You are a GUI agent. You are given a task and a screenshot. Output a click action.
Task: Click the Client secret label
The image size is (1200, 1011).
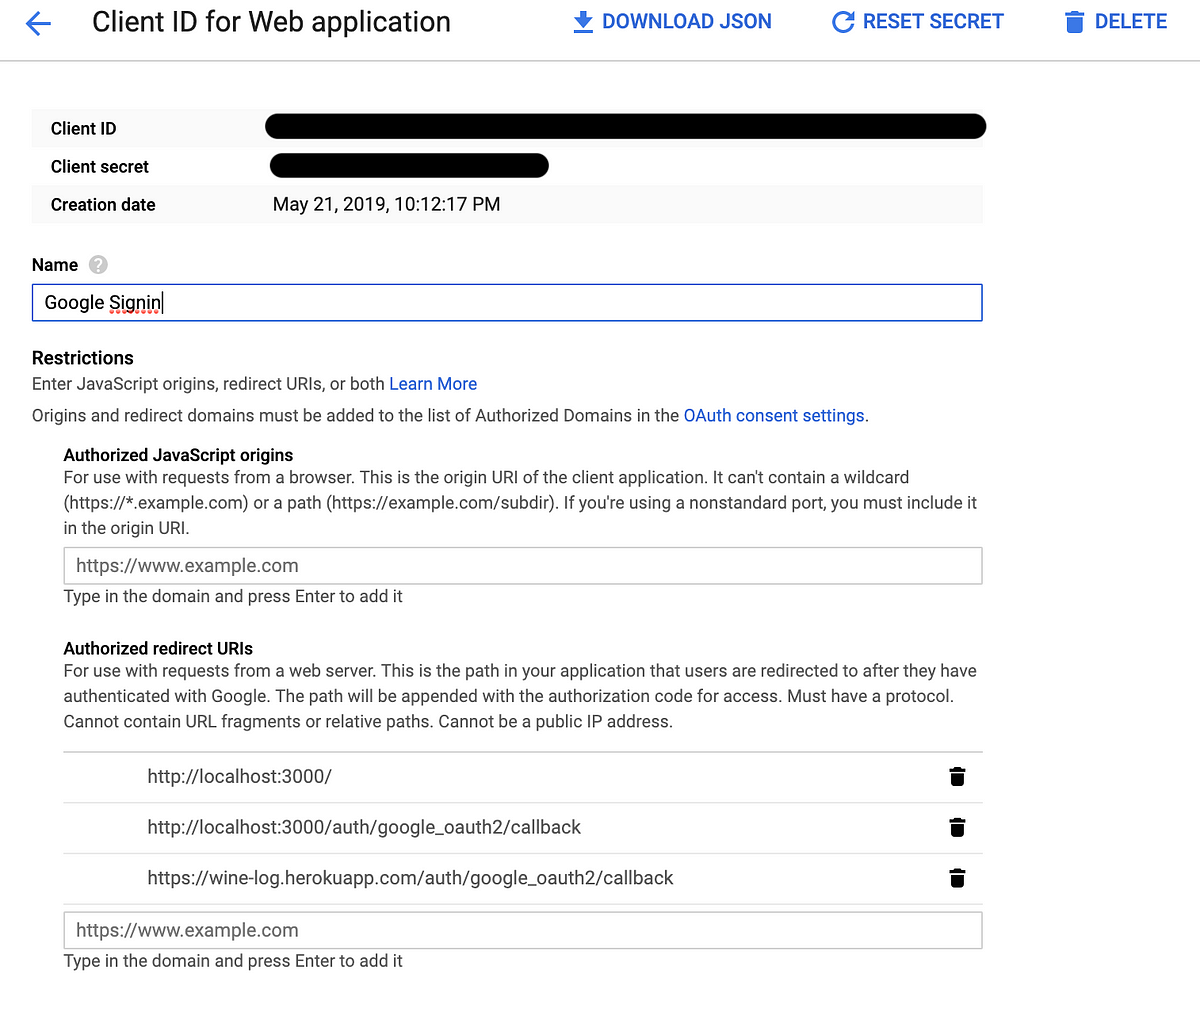pos(100,167)
